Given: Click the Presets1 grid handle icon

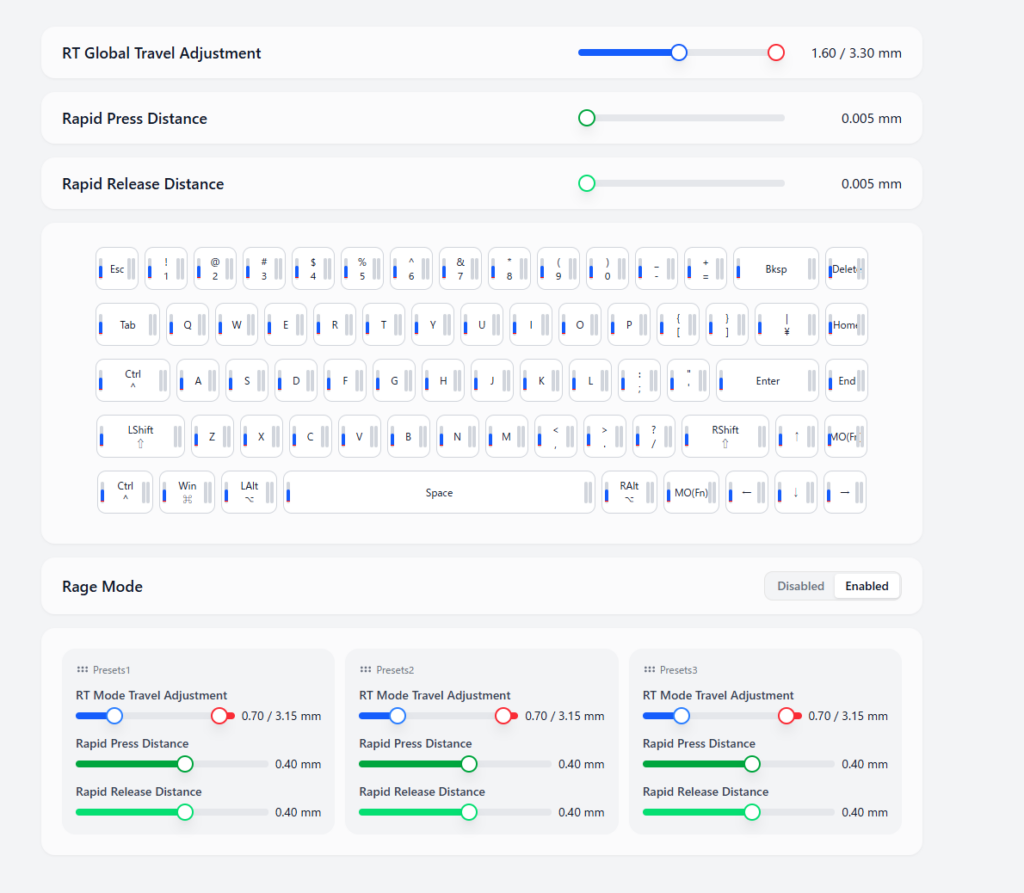Looking at the screenshot, I should pyautogui.click(x=82, y=670).
